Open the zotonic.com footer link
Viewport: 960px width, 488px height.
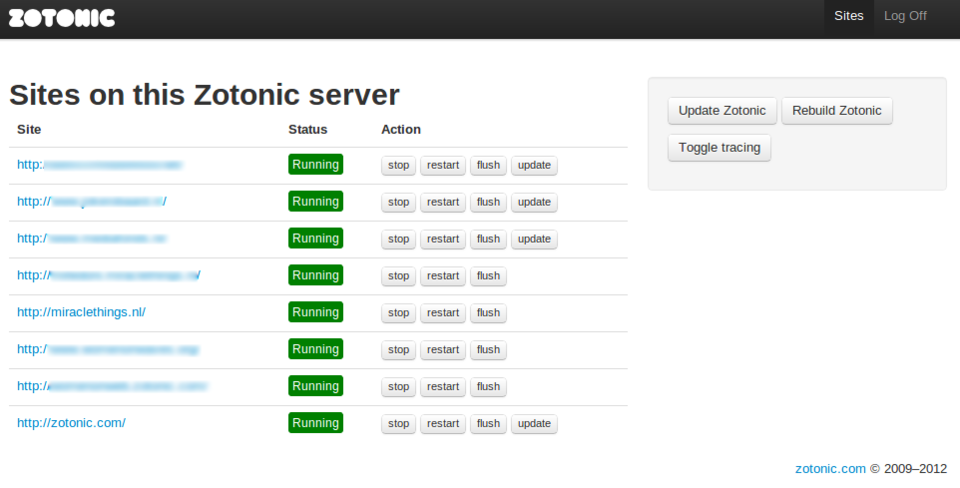click(830, 468)
